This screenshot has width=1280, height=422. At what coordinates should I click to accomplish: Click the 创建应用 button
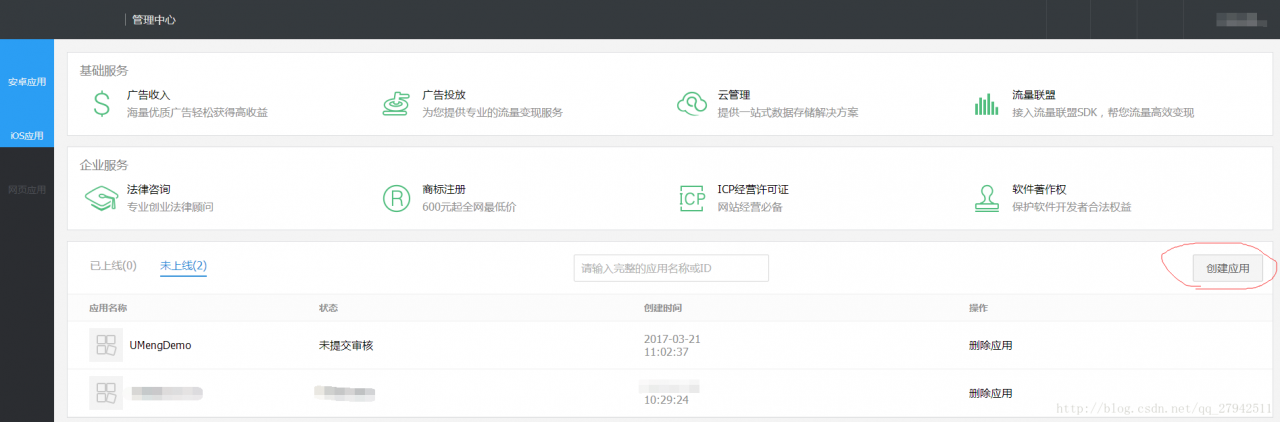click(x=1228, y=268)
